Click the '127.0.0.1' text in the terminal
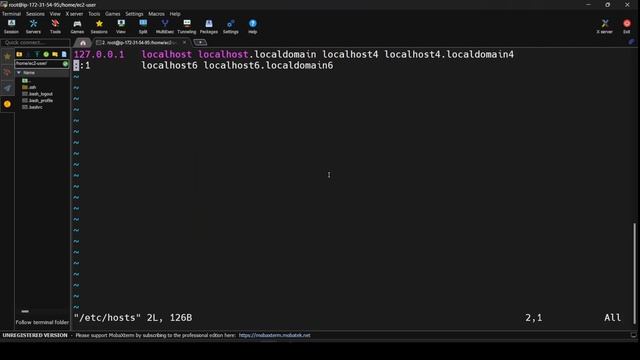The height and width of the screenshot is (360, 640). (x=99, y=55)
